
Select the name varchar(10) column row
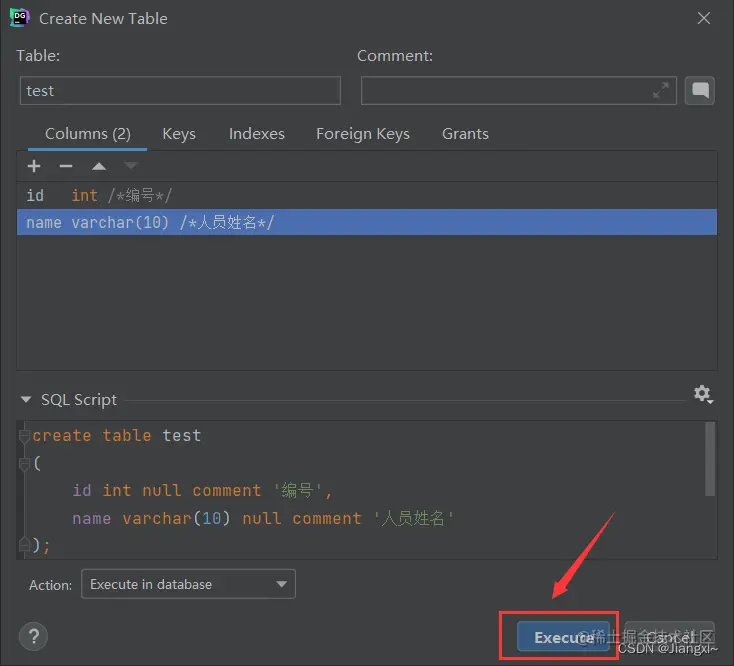point(367,222)
